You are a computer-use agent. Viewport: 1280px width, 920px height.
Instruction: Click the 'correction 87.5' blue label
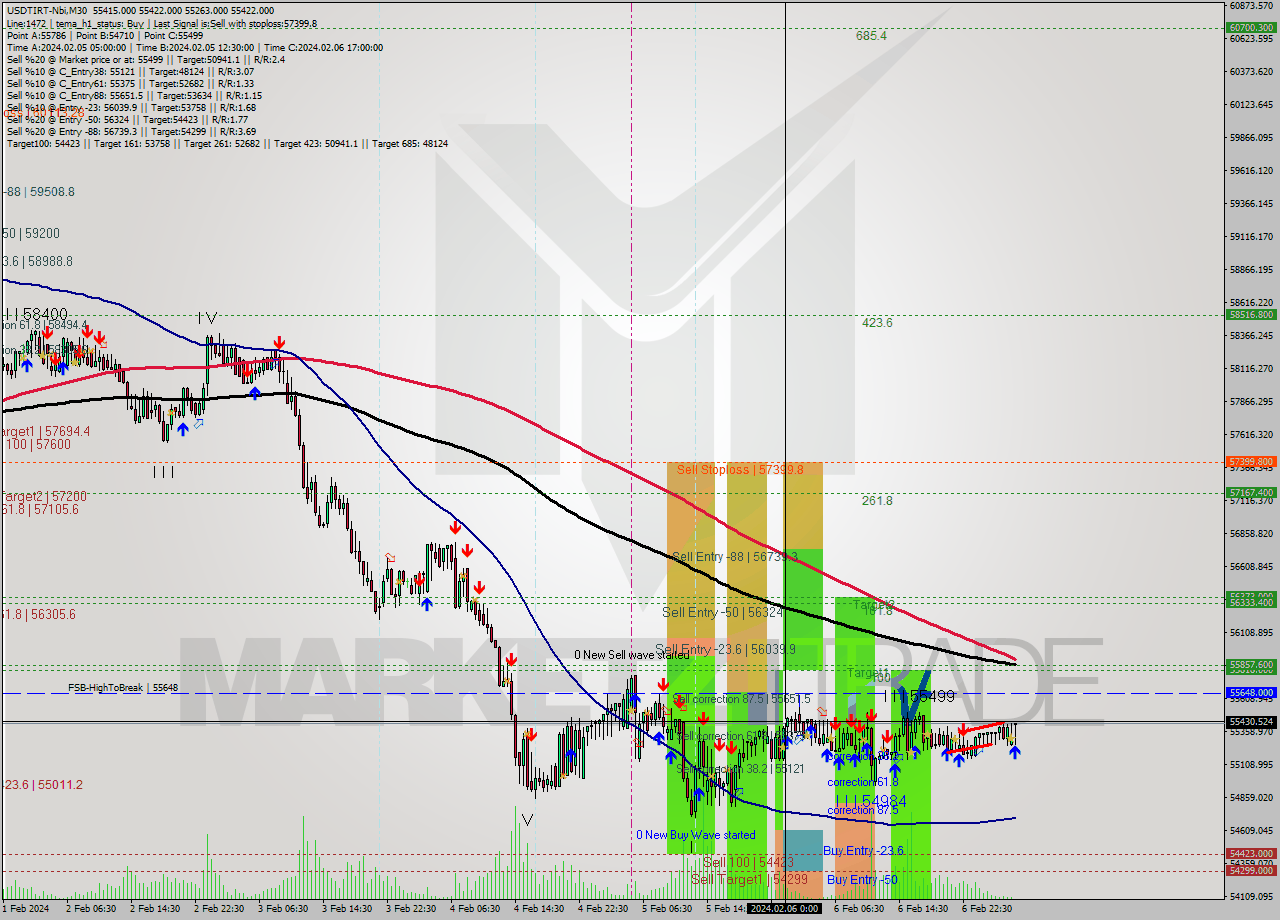click(862, 810)
